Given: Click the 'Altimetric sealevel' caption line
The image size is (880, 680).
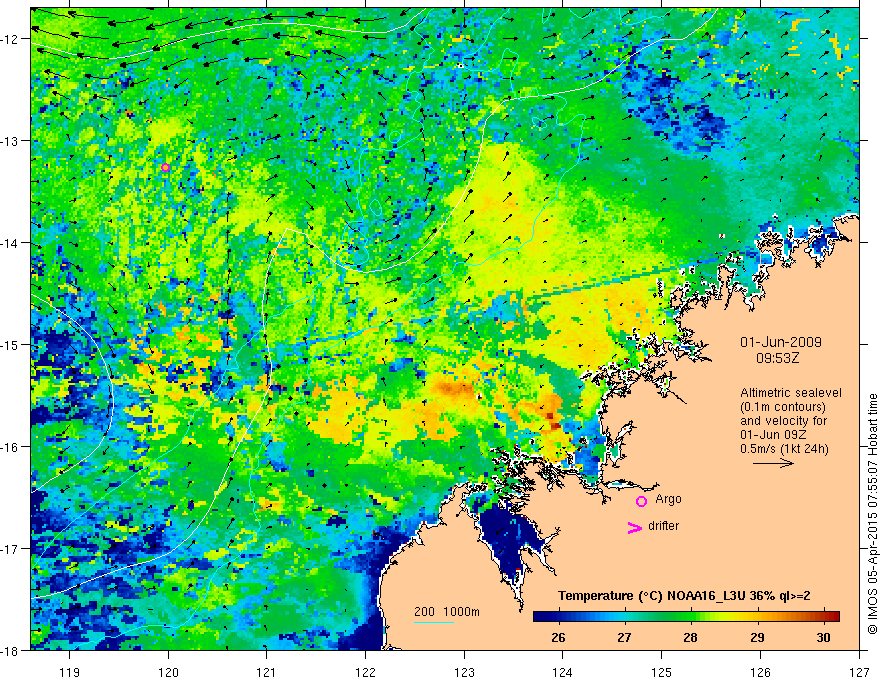Looking at the screenshot, I should [x=791, y=393].
